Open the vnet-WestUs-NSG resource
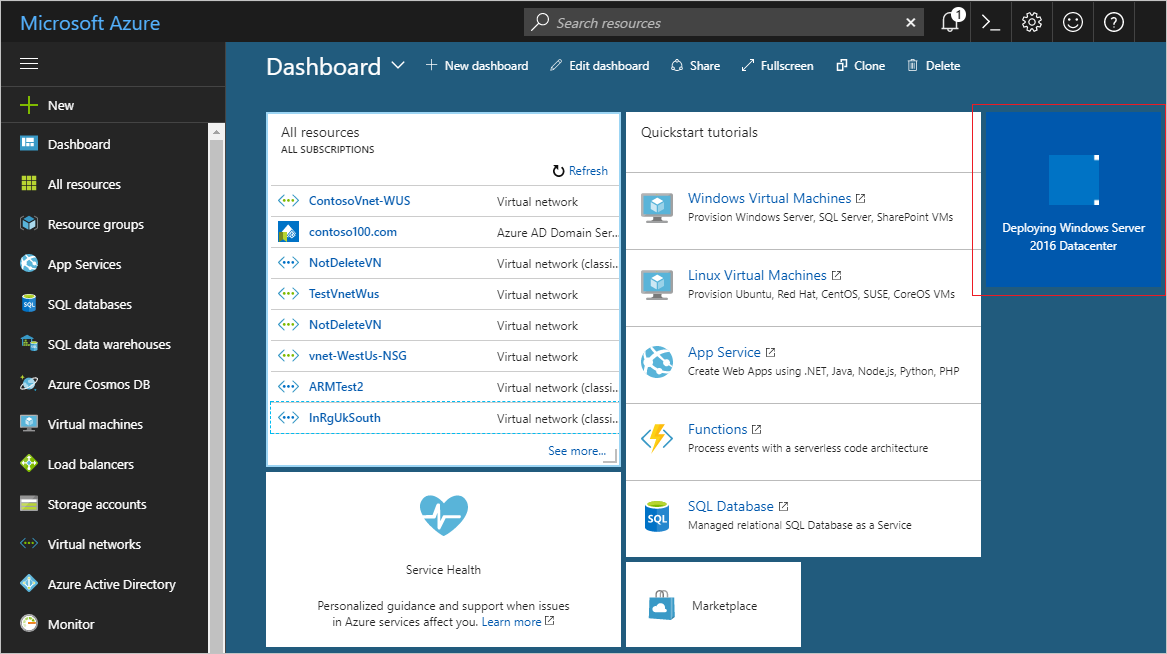This screenshot has width=1167, height=654. tap(358, 356)
